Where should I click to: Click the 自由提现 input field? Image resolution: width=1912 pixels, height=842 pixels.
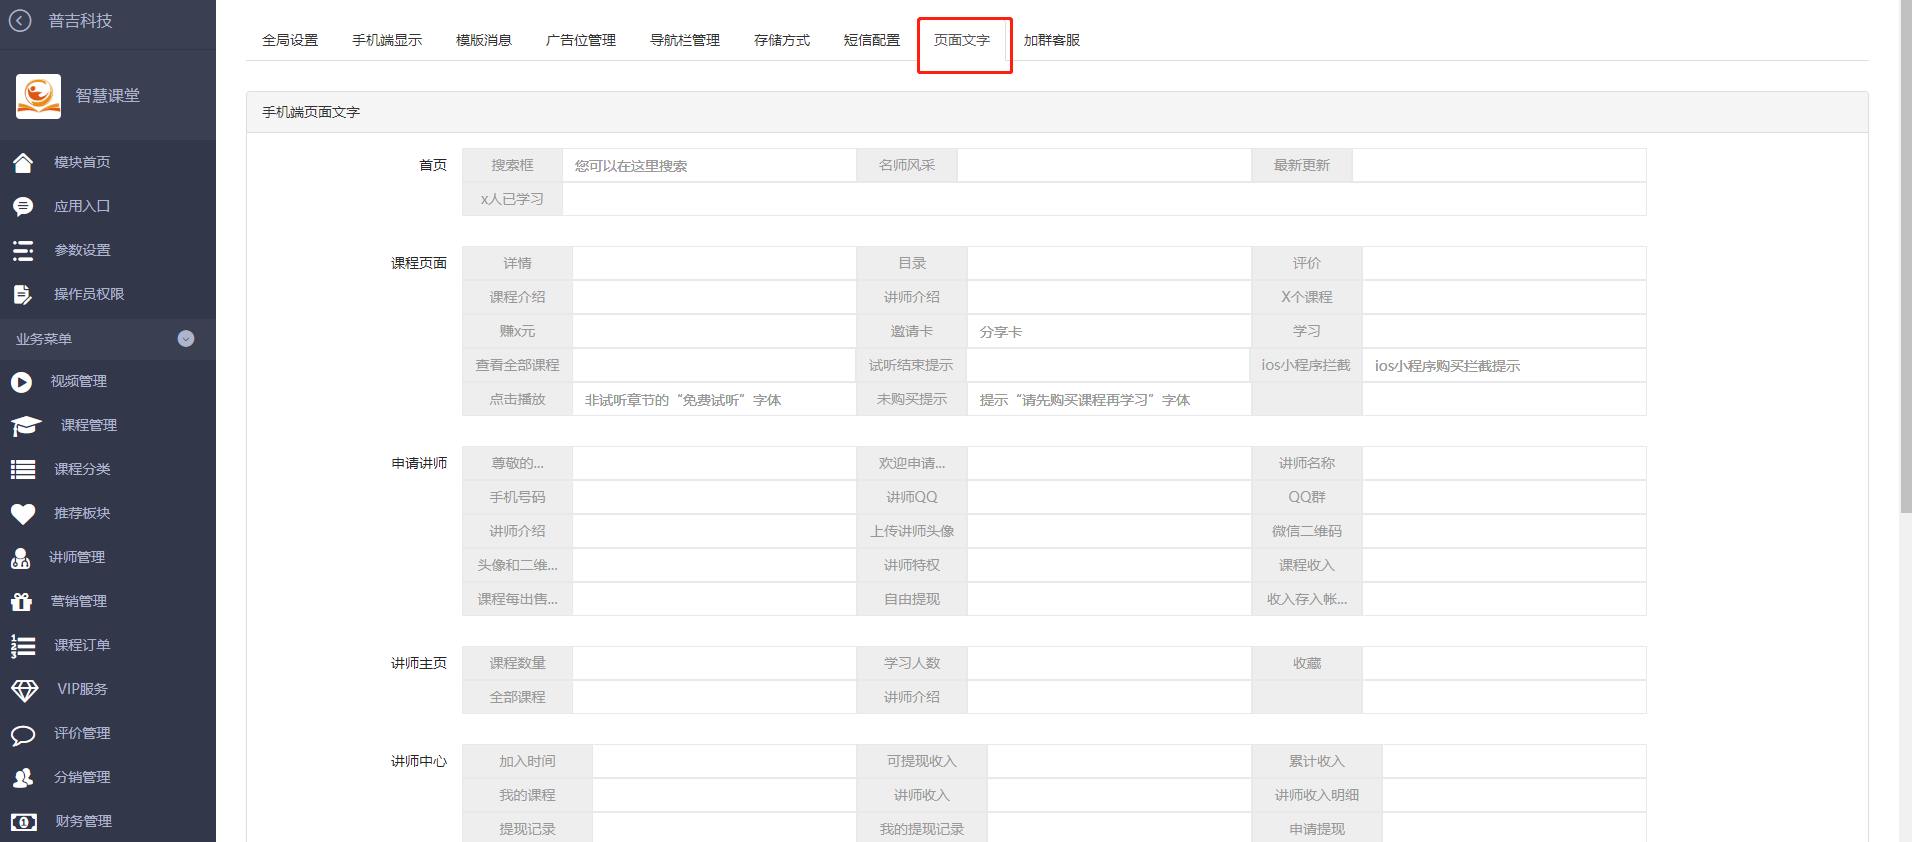pyautogui.click(x=1109, y=600)
